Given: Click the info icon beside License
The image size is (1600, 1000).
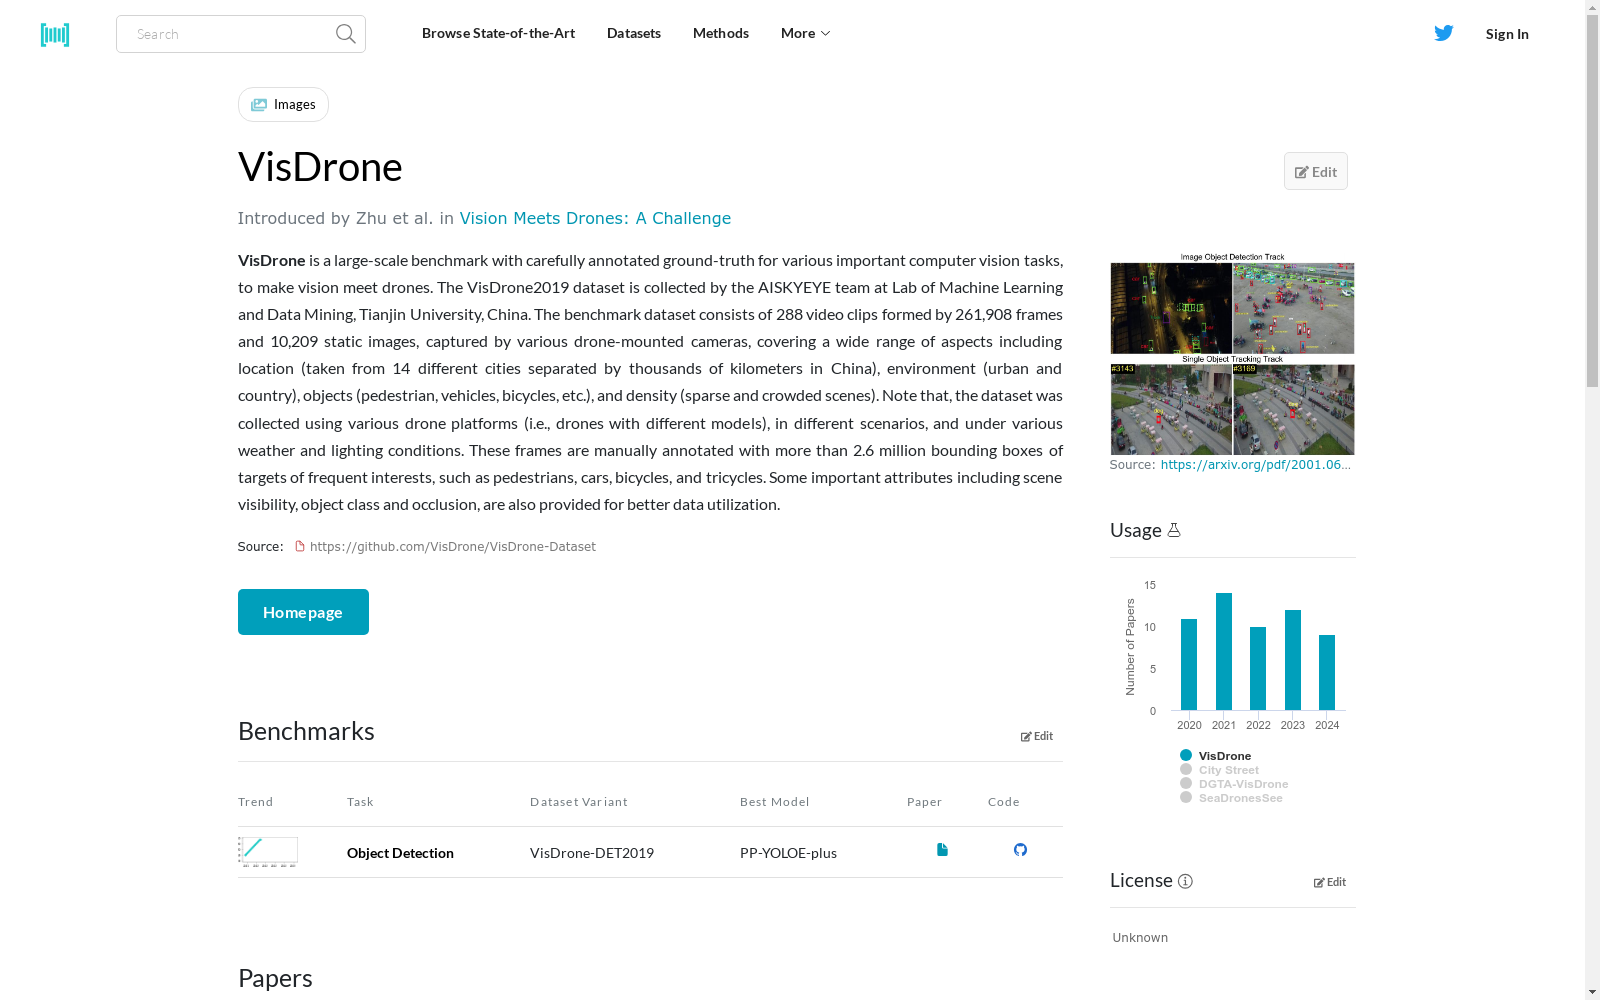Looking at the screenshot, I should tap(1185, 881).
